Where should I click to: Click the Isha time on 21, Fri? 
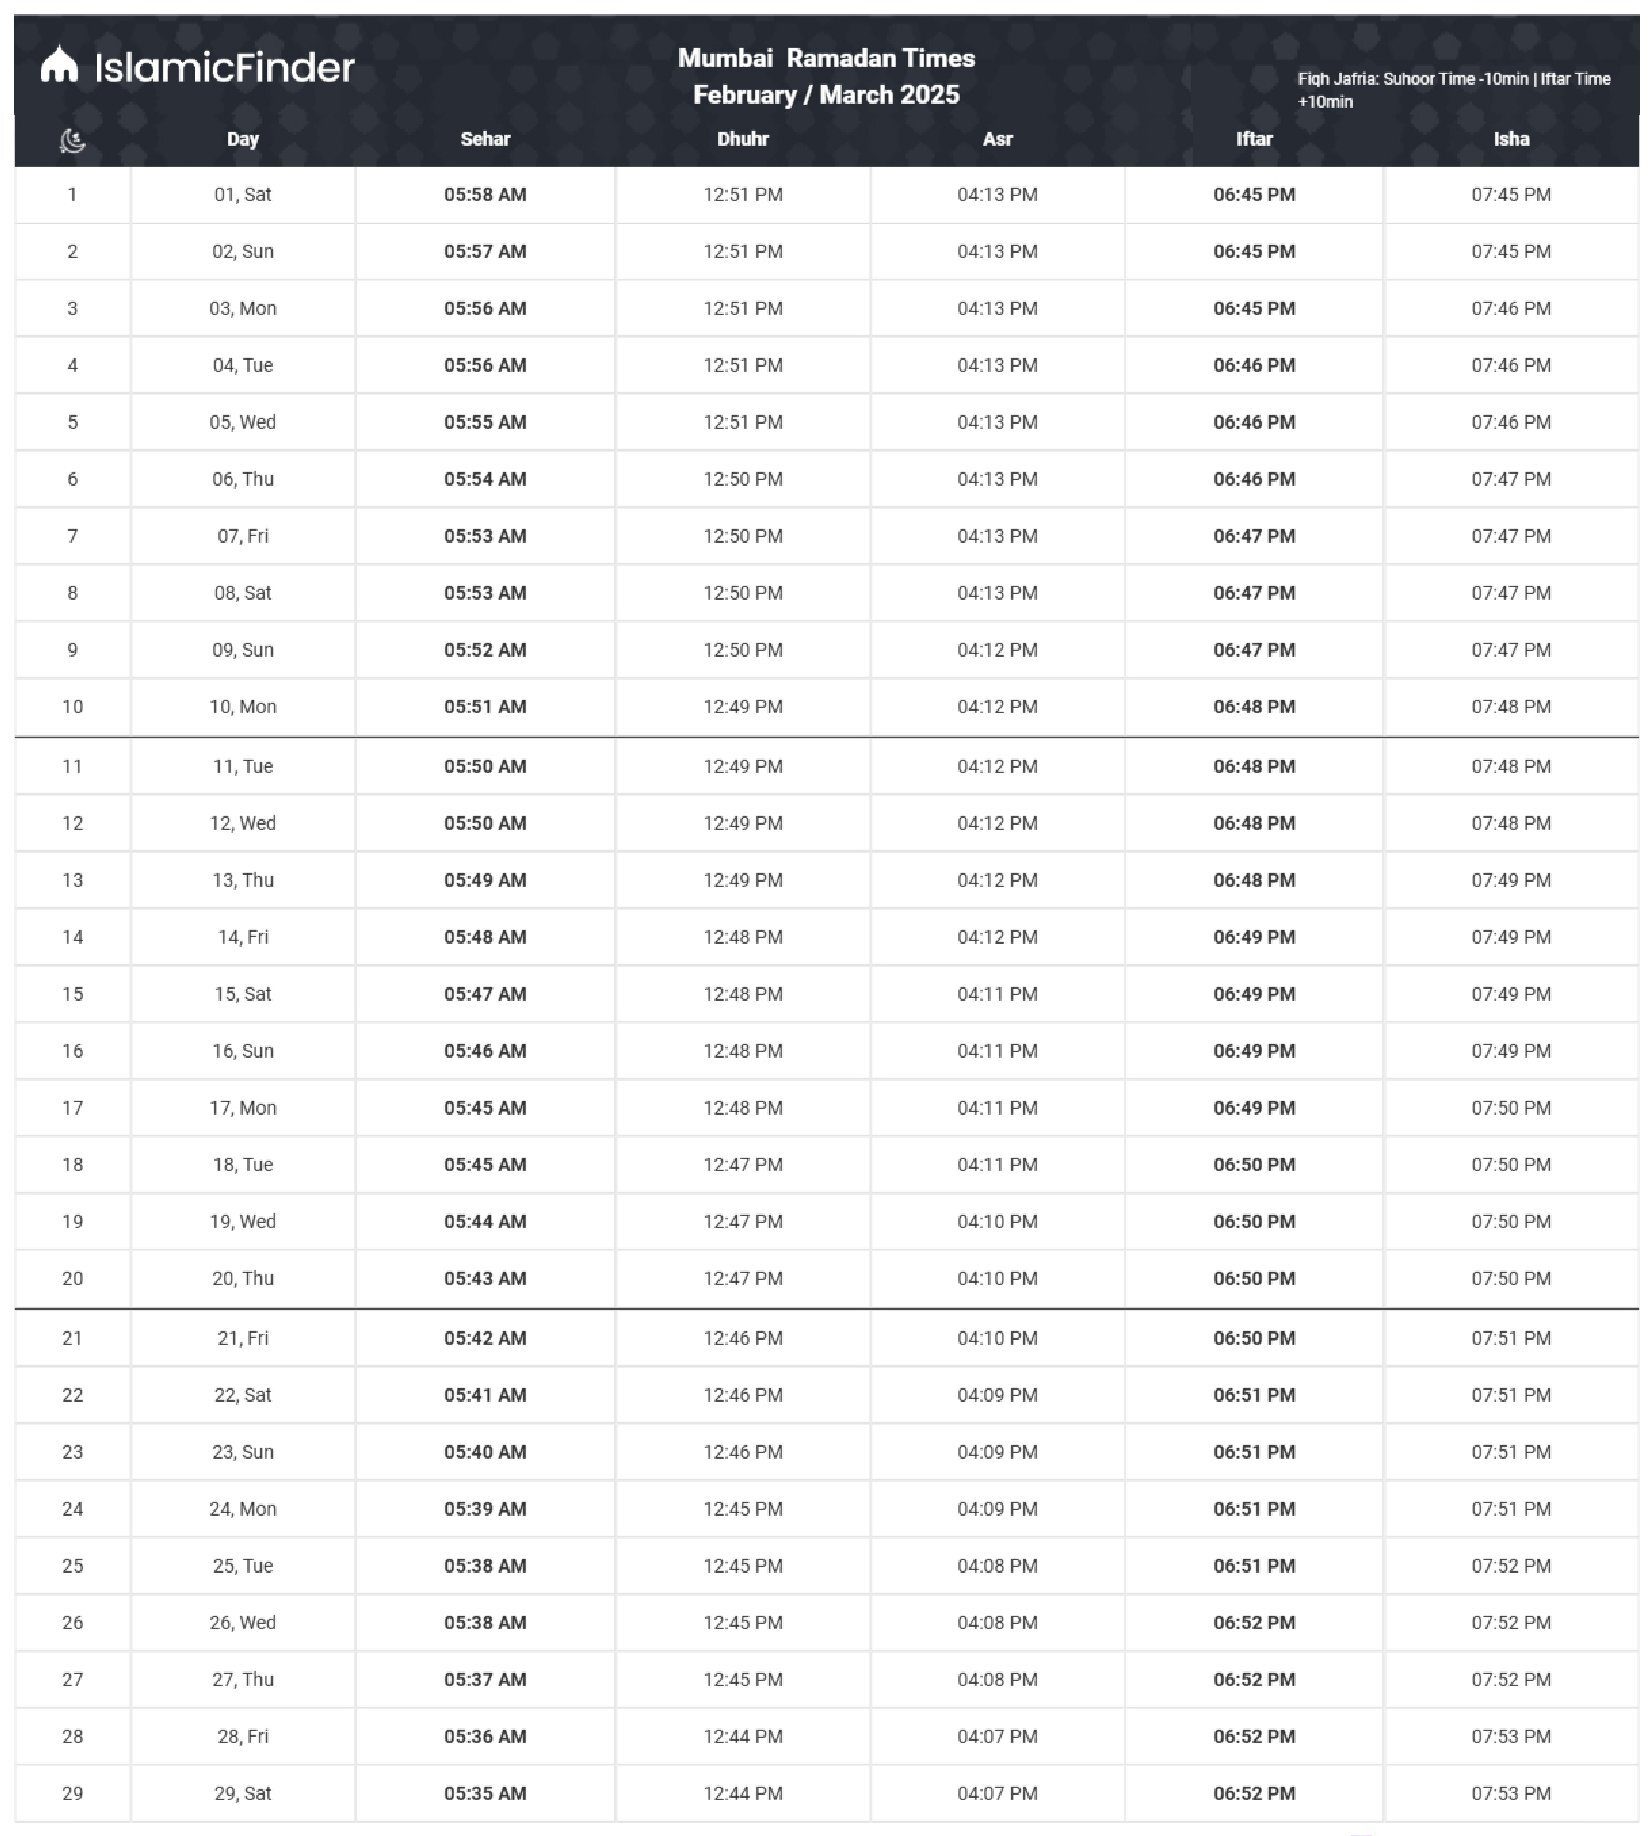[1511, 1338]
